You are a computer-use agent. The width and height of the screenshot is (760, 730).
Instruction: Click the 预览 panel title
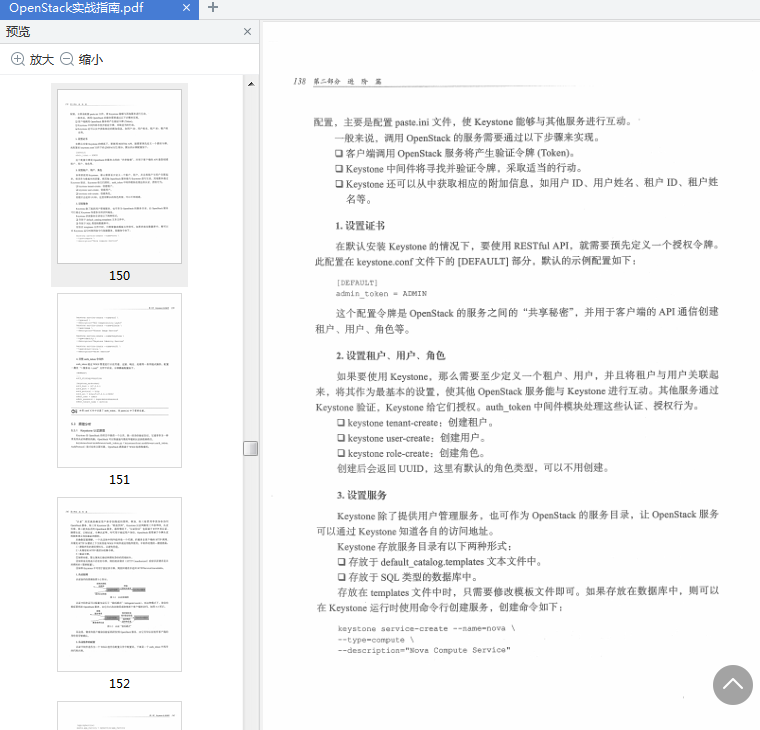tap(18, 32)
